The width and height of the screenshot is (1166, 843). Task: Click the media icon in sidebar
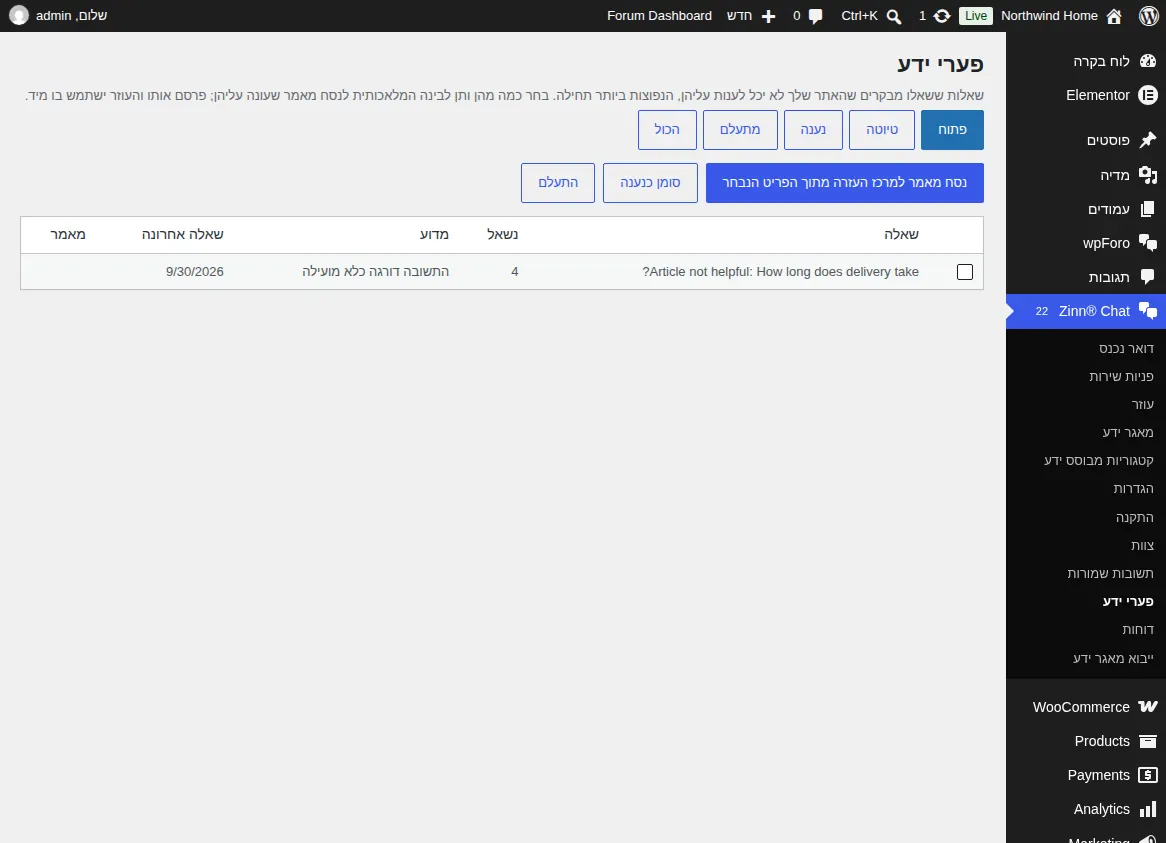(1148, 175)
